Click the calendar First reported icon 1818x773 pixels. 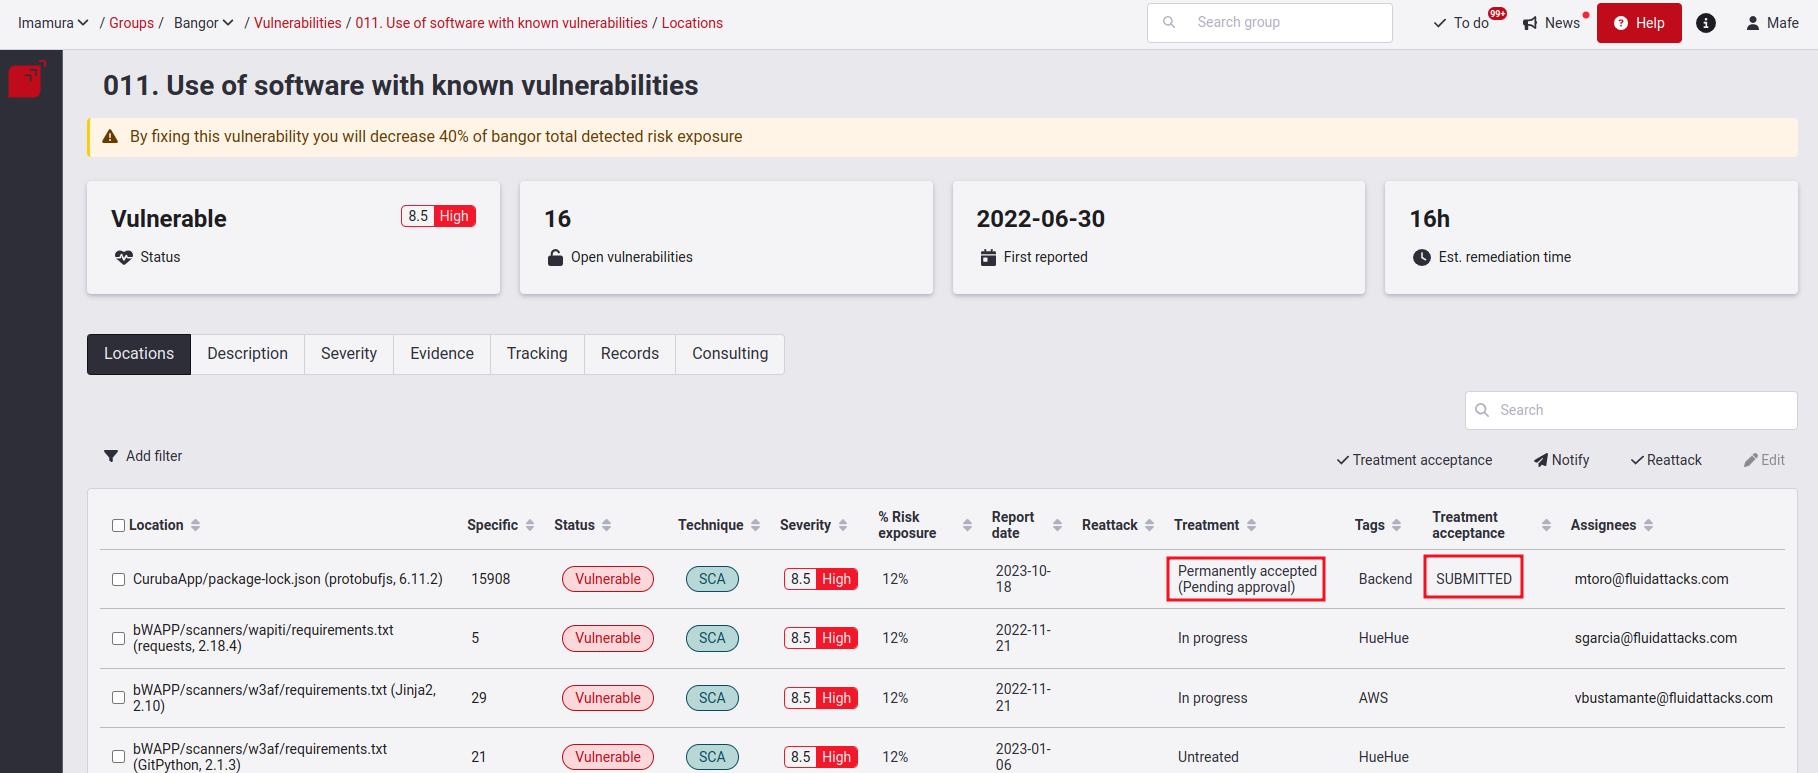tap(988, 257)
